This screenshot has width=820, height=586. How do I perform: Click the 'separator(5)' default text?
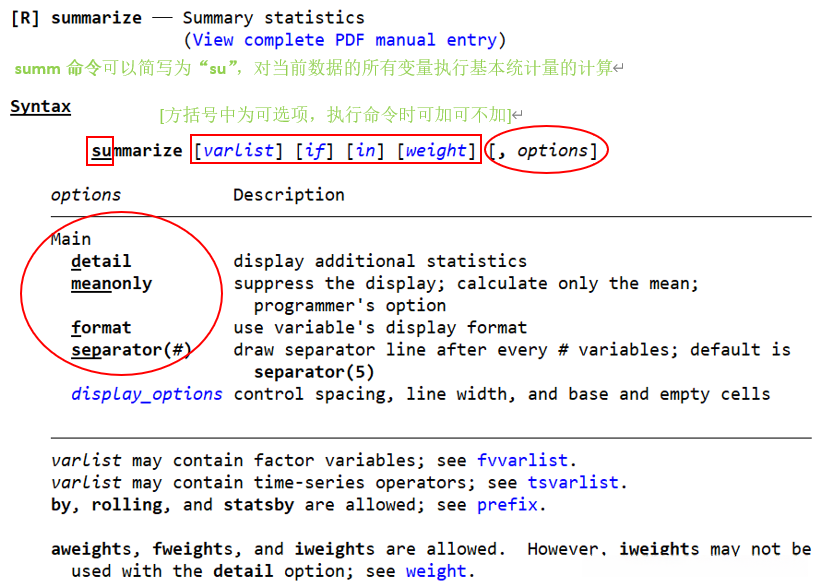[x=314, y=372]
